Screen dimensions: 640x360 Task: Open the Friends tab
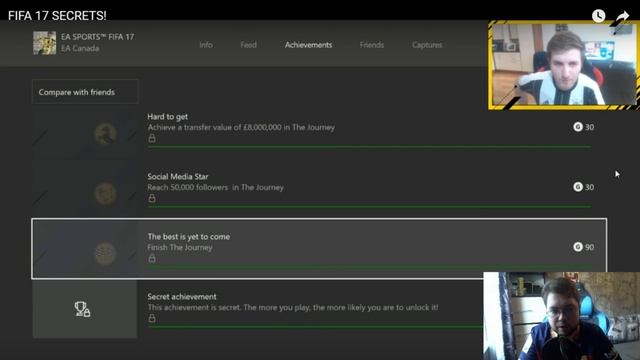point(371,45)
